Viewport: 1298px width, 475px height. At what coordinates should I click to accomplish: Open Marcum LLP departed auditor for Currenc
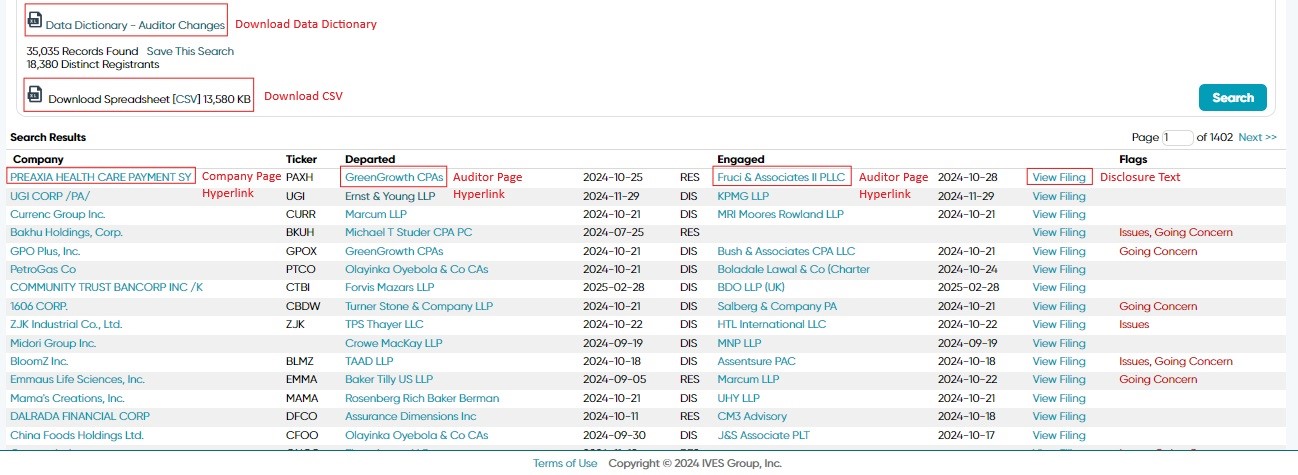click(x=376, y=214)
